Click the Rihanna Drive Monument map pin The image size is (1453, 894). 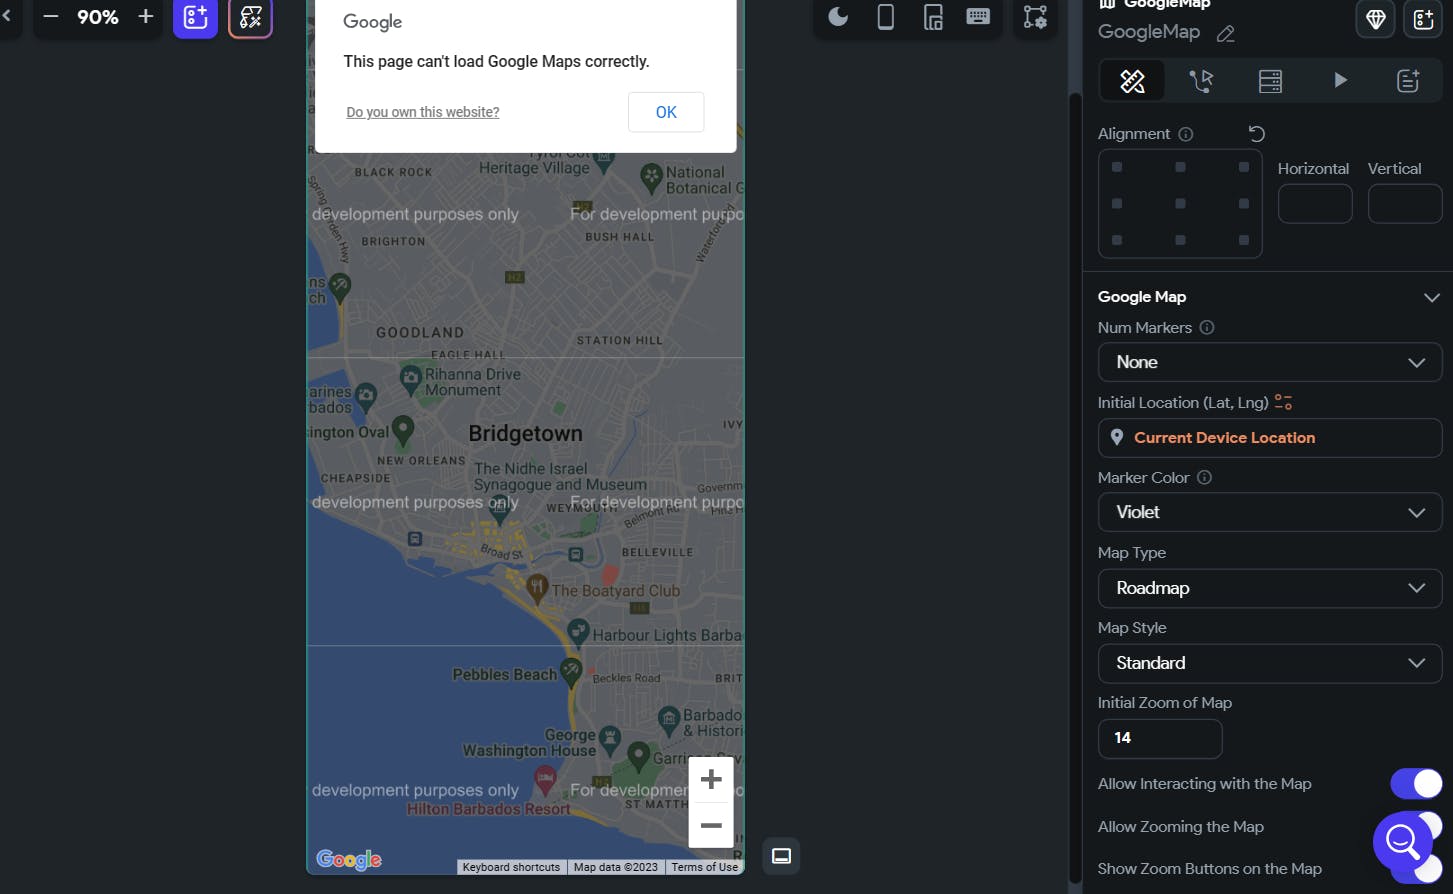[x=410, y=378]
